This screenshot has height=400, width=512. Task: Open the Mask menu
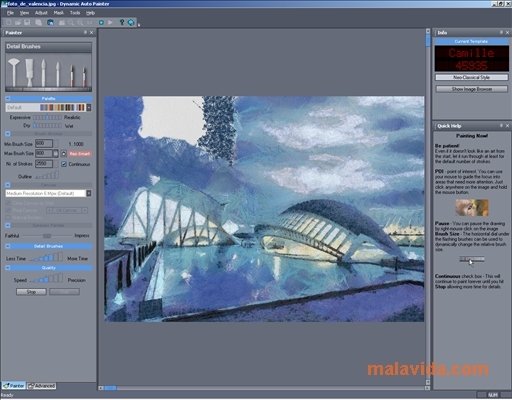[x=59, y=13]
